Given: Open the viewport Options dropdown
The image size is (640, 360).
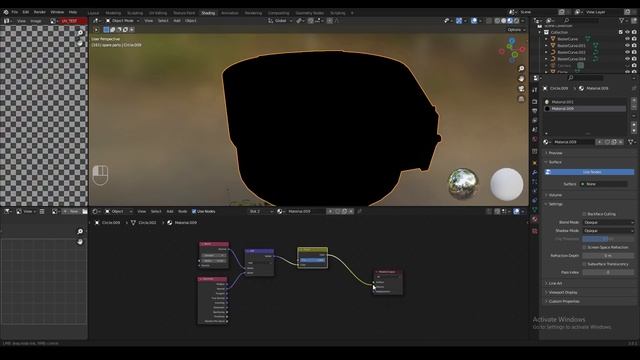Looking at the screenshot, I should [516, 30].
